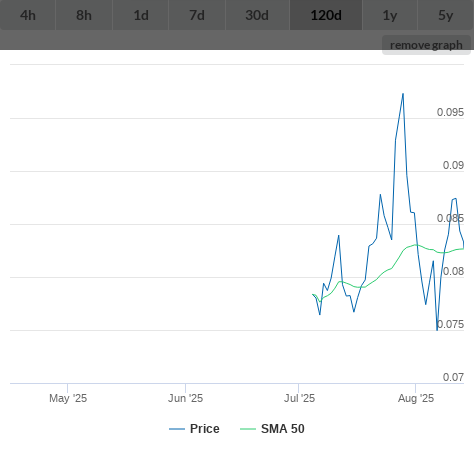Open the 1y time range view
Viewport: 474px width, 455px height.
coord(390,15)
